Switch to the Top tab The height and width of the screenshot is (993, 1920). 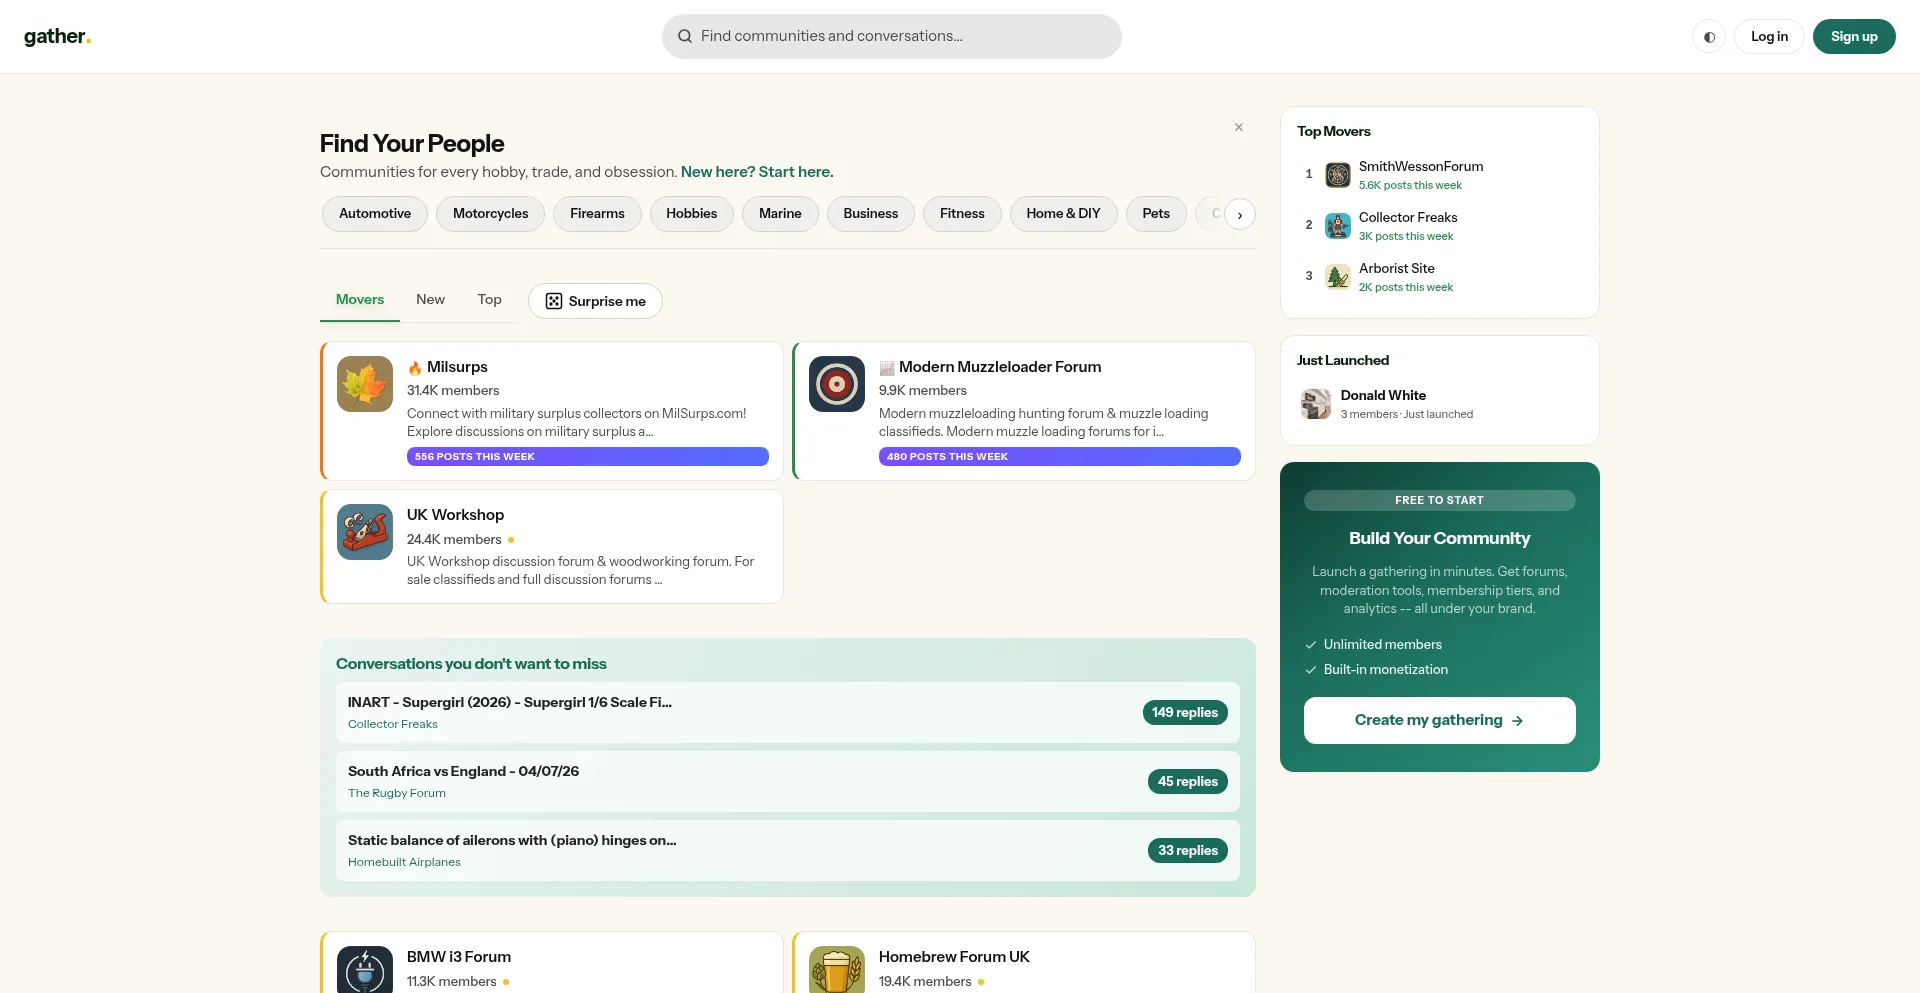(x=489, y=299)
